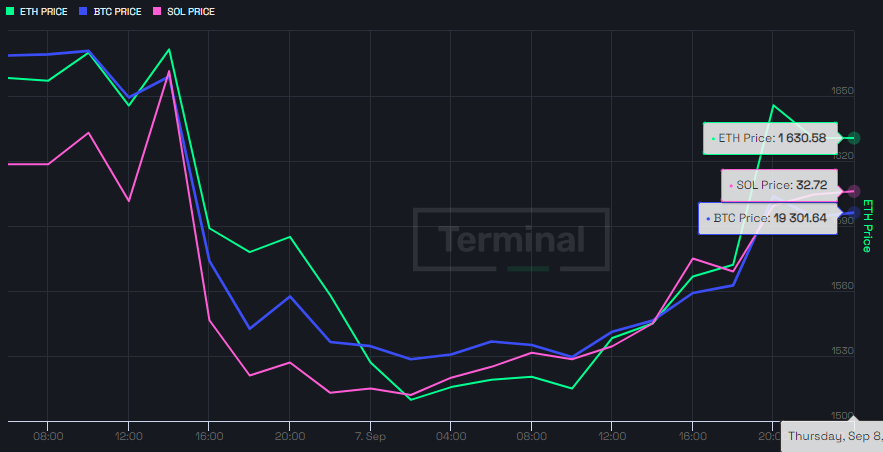The height and width of the screenshot is (452, 883).
Task: Click the first 08:00 x-axis label
Action: tap(48, 436)
